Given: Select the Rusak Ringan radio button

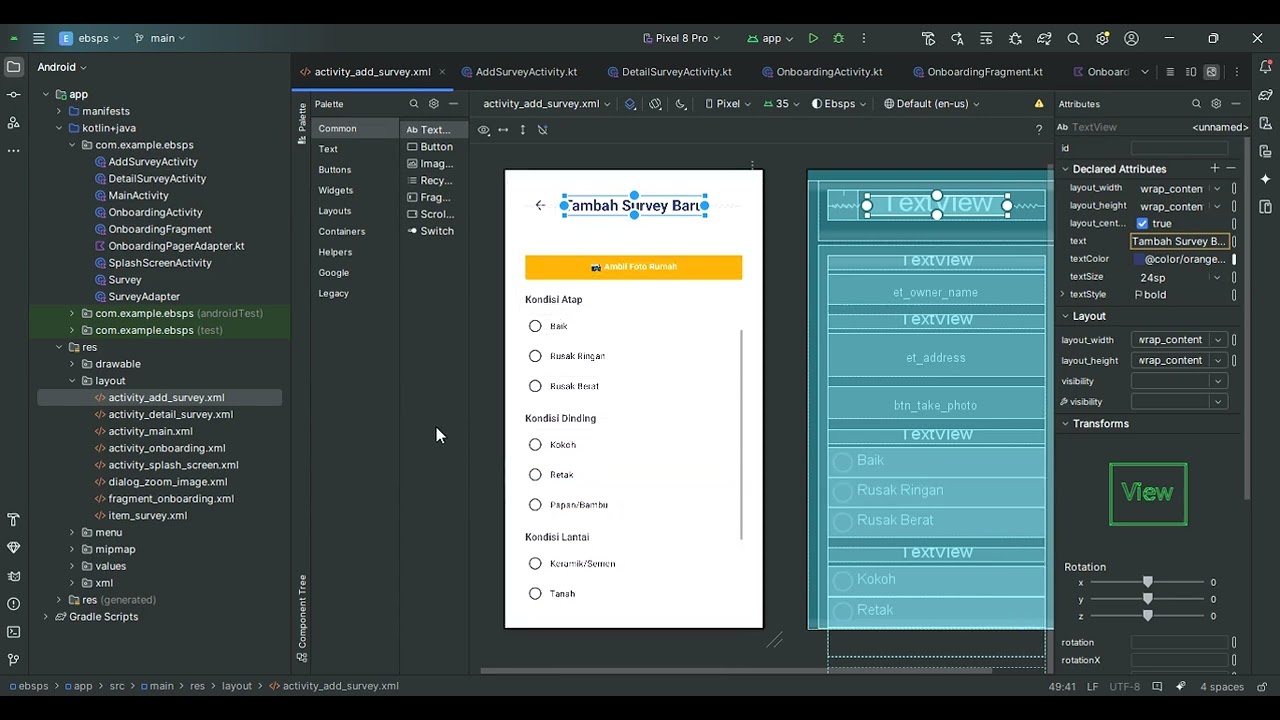Looking at the screenshot, I should [535, 356].
